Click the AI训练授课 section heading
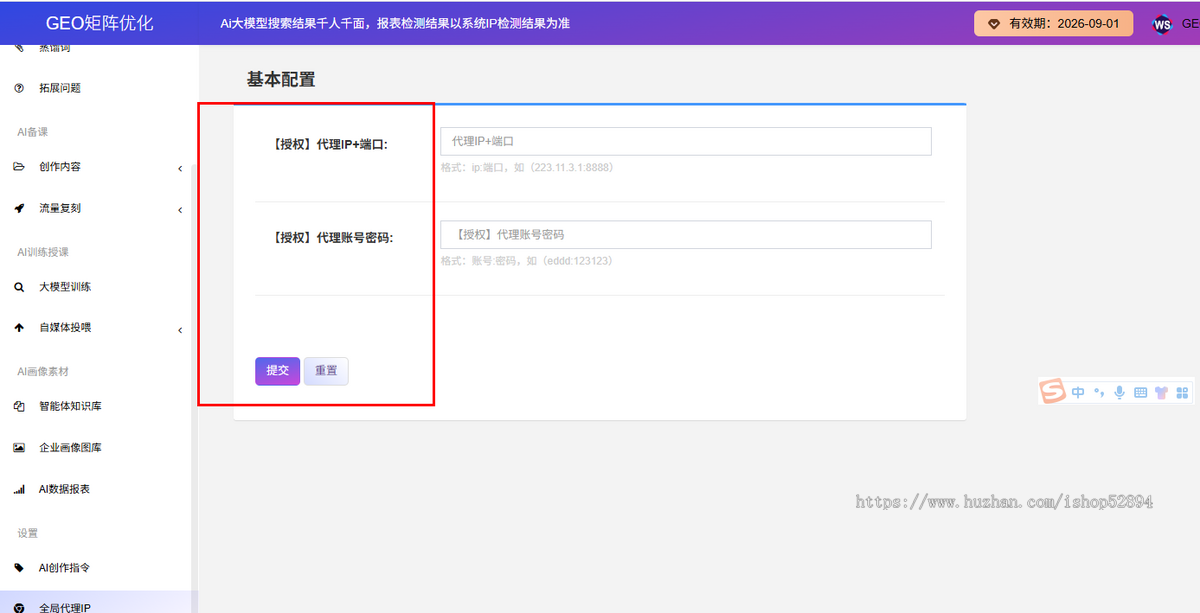 pos(43,252)
